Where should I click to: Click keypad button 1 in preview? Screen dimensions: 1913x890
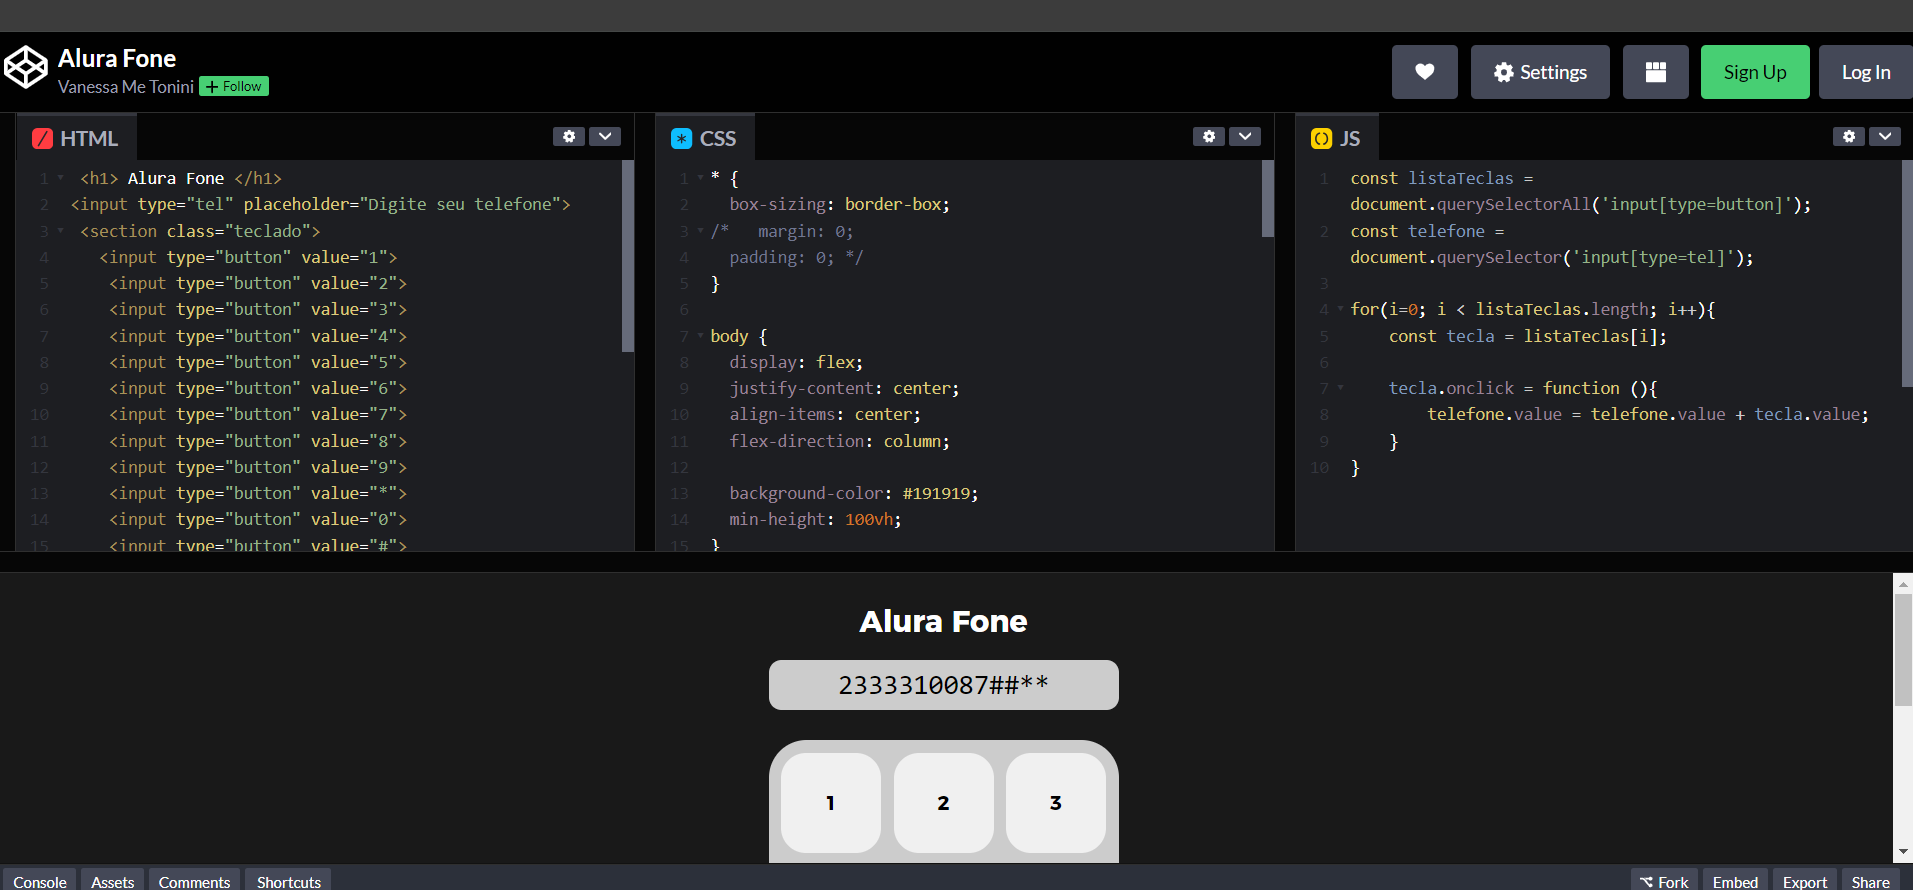831,803
